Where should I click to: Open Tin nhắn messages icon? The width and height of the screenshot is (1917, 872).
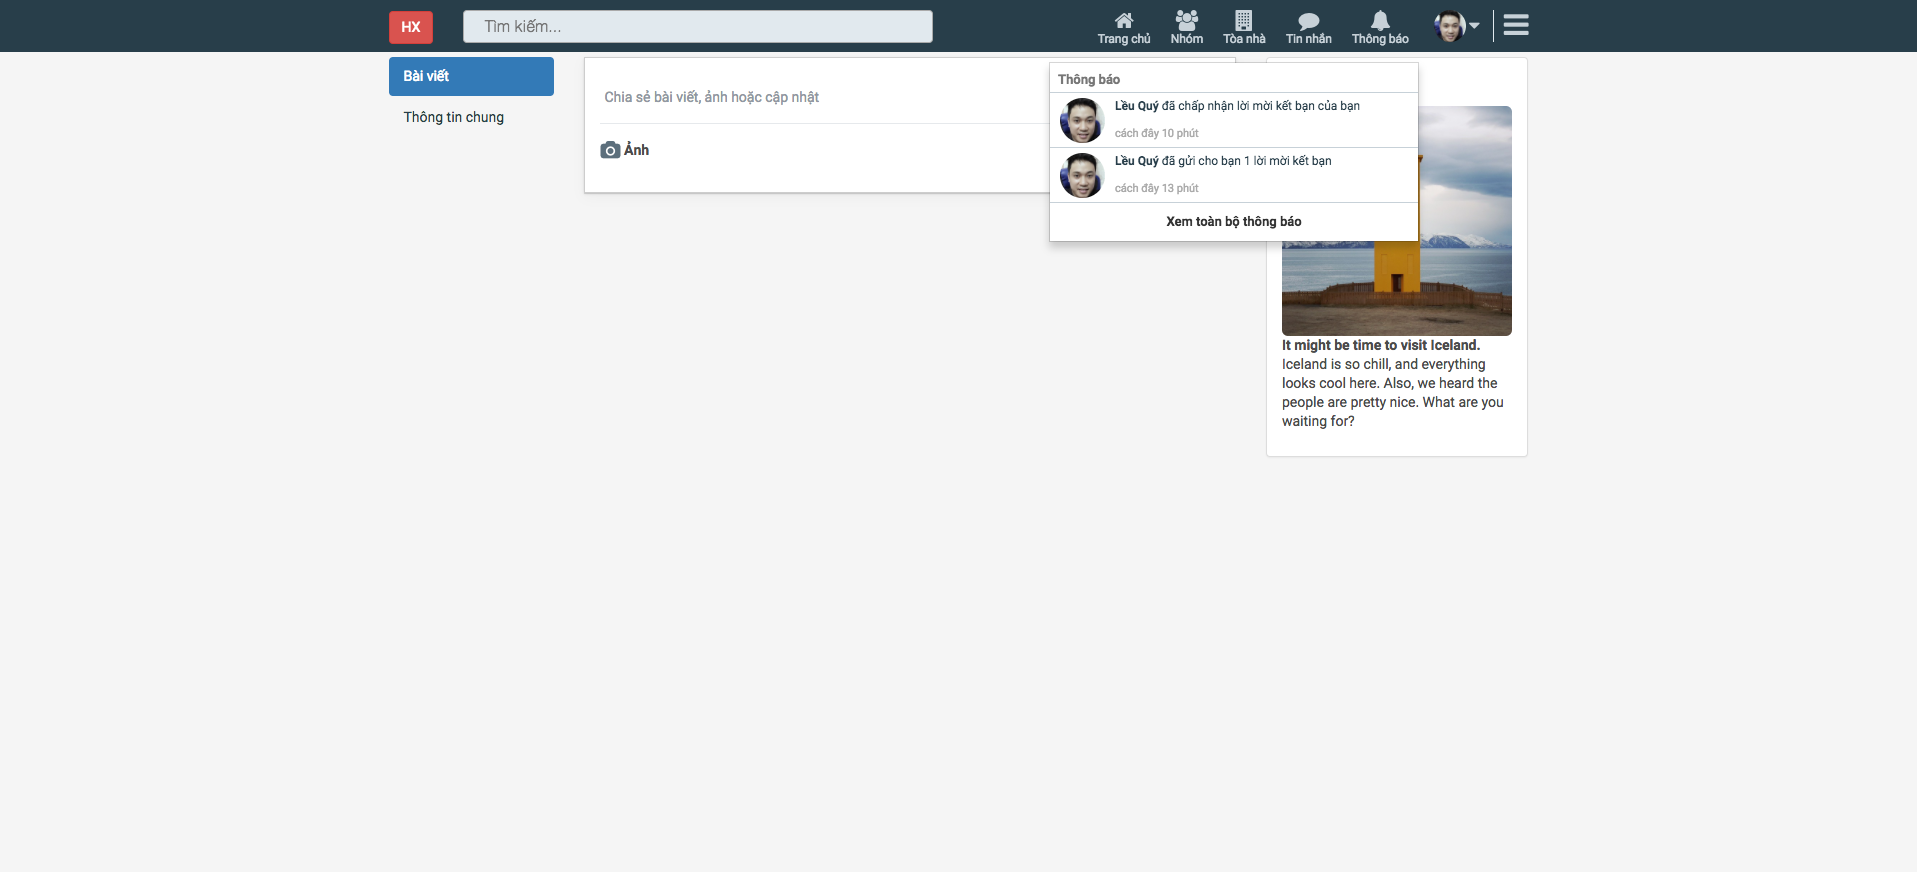click(1308, 21)
